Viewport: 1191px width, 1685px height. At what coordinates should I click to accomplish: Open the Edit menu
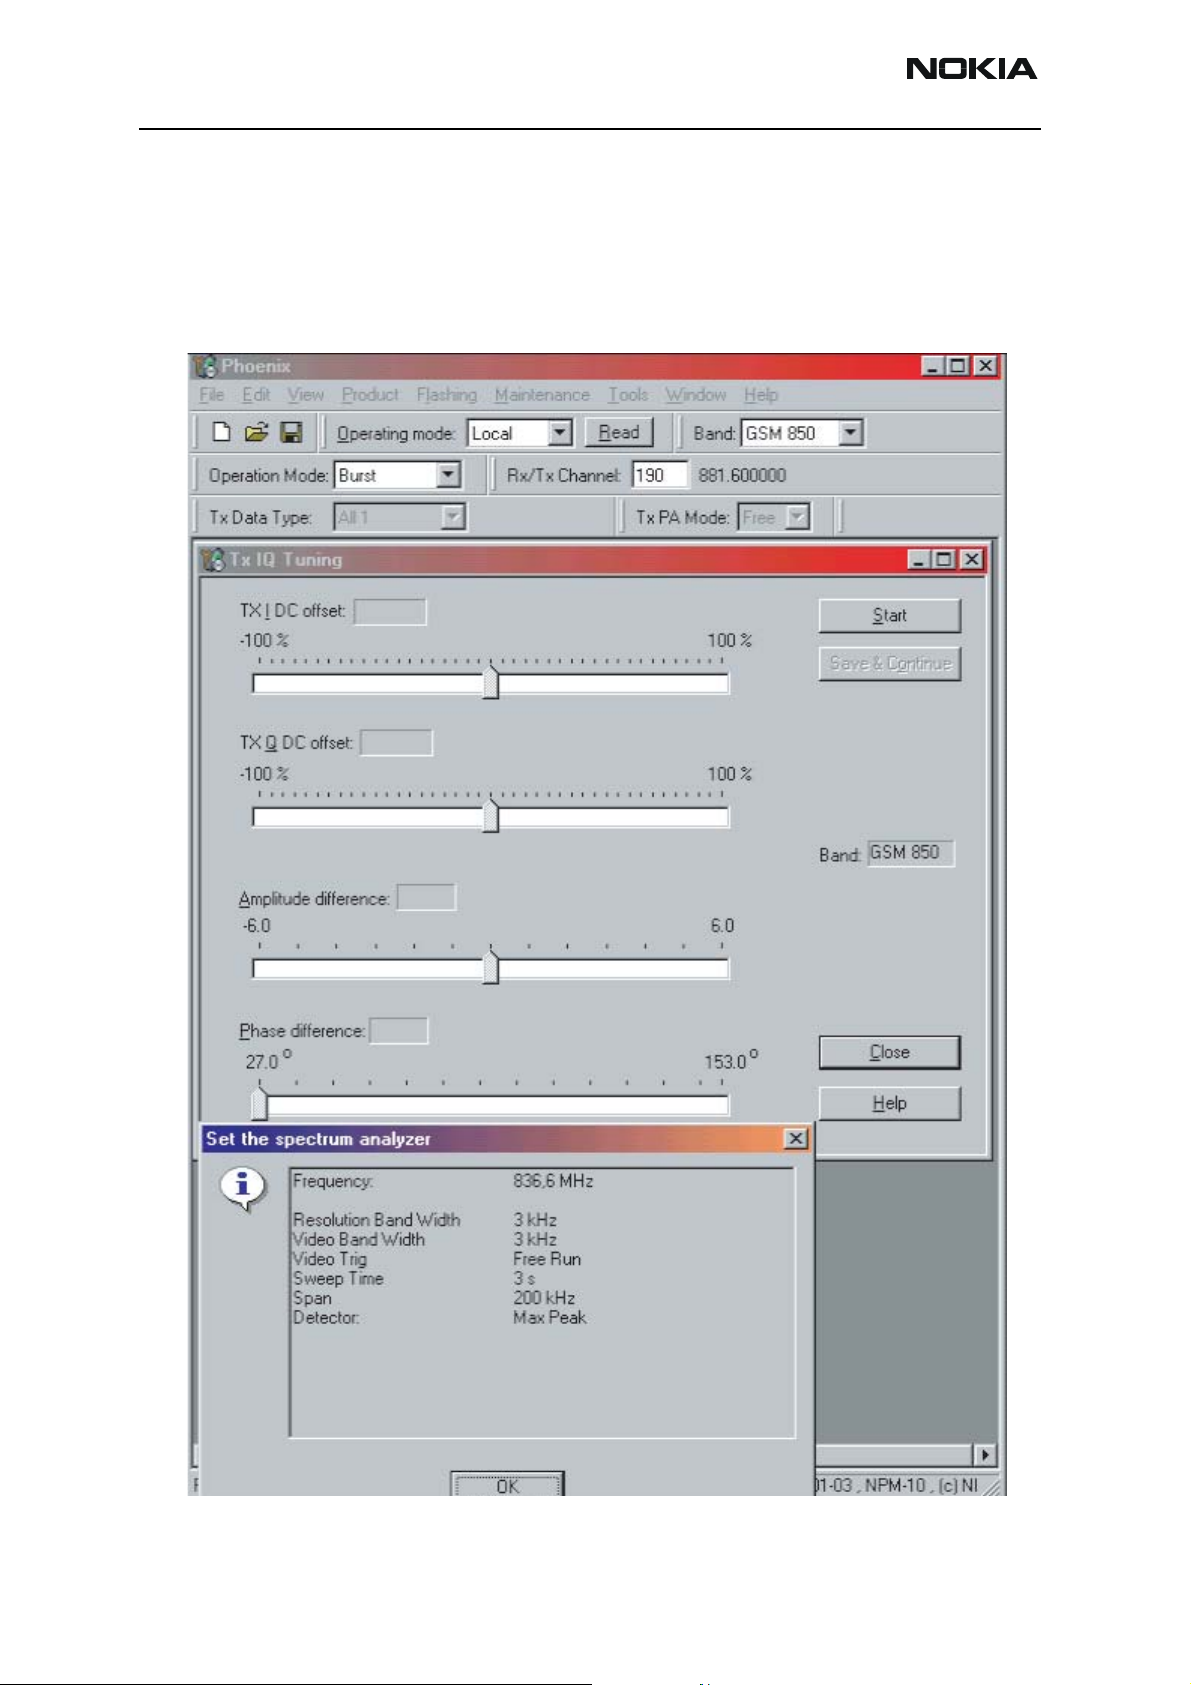(x=256, y=395)
